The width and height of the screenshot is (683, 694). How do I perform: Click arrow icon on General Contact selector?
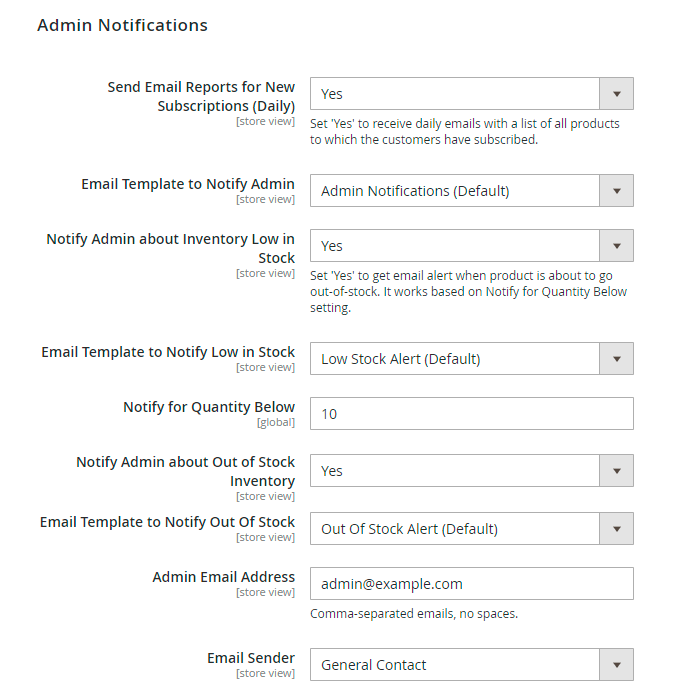(x=616, y=665)
